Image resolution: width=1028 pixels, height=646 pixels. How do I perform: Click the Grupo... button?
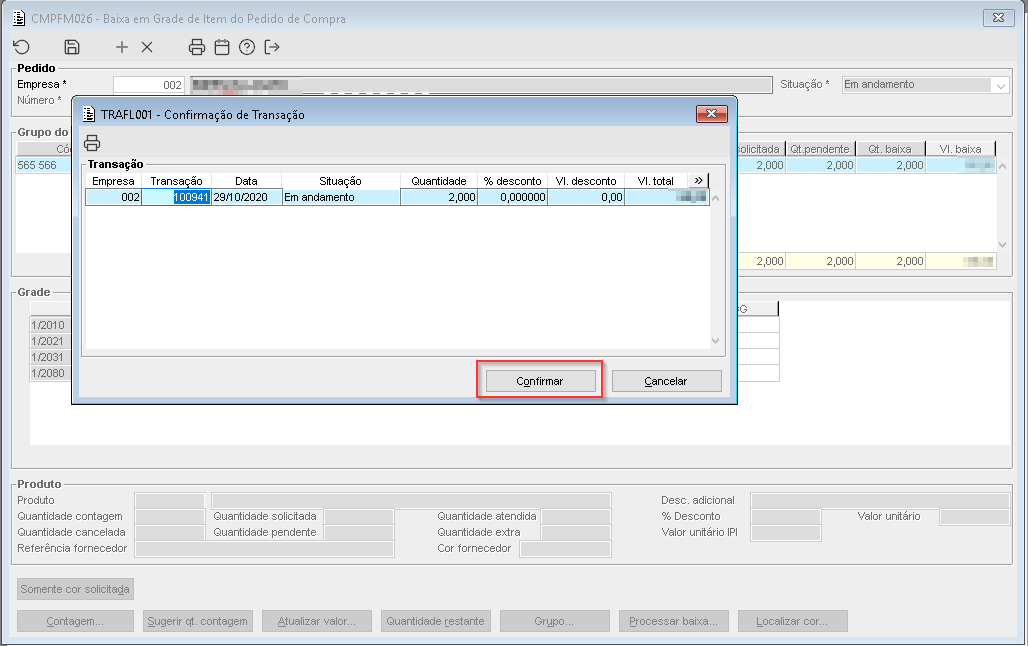coord(555,621)
